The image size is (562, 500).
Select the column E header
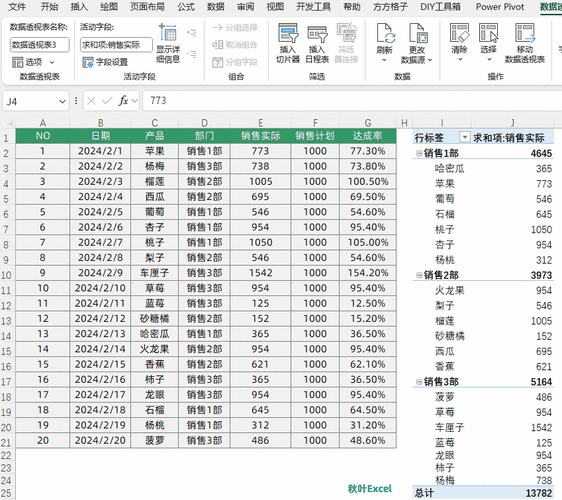click(x=260, y=123)
